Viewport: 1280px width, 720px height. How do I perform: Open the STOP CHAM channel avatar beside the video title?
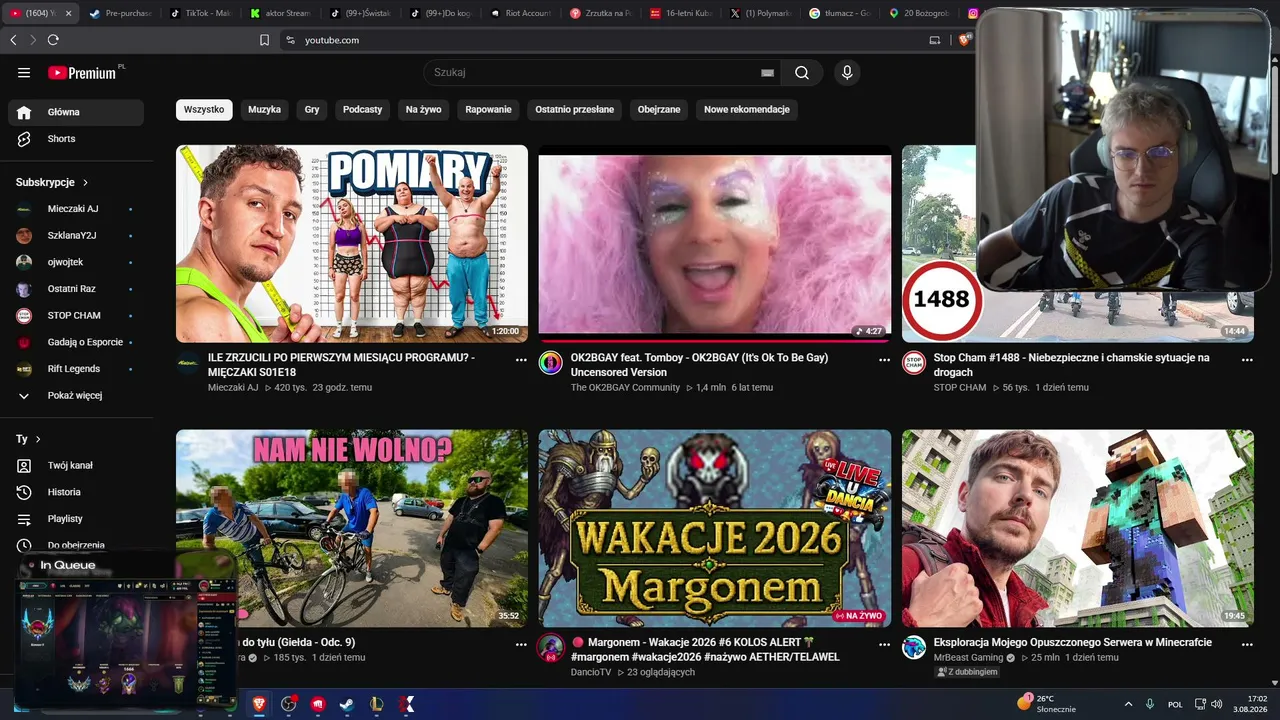914,363
